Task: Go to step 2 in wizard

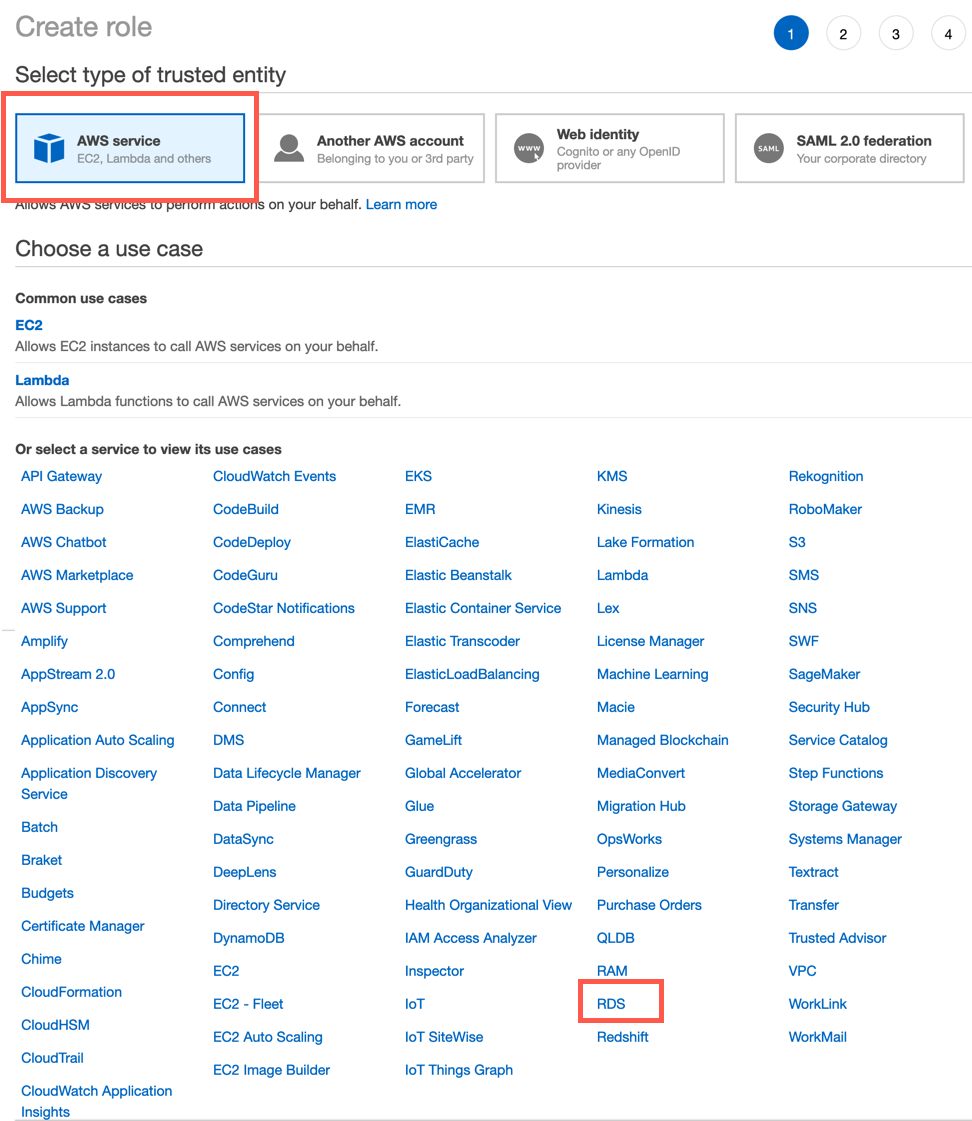Action: pyautogui.click(x=843, y=34)
